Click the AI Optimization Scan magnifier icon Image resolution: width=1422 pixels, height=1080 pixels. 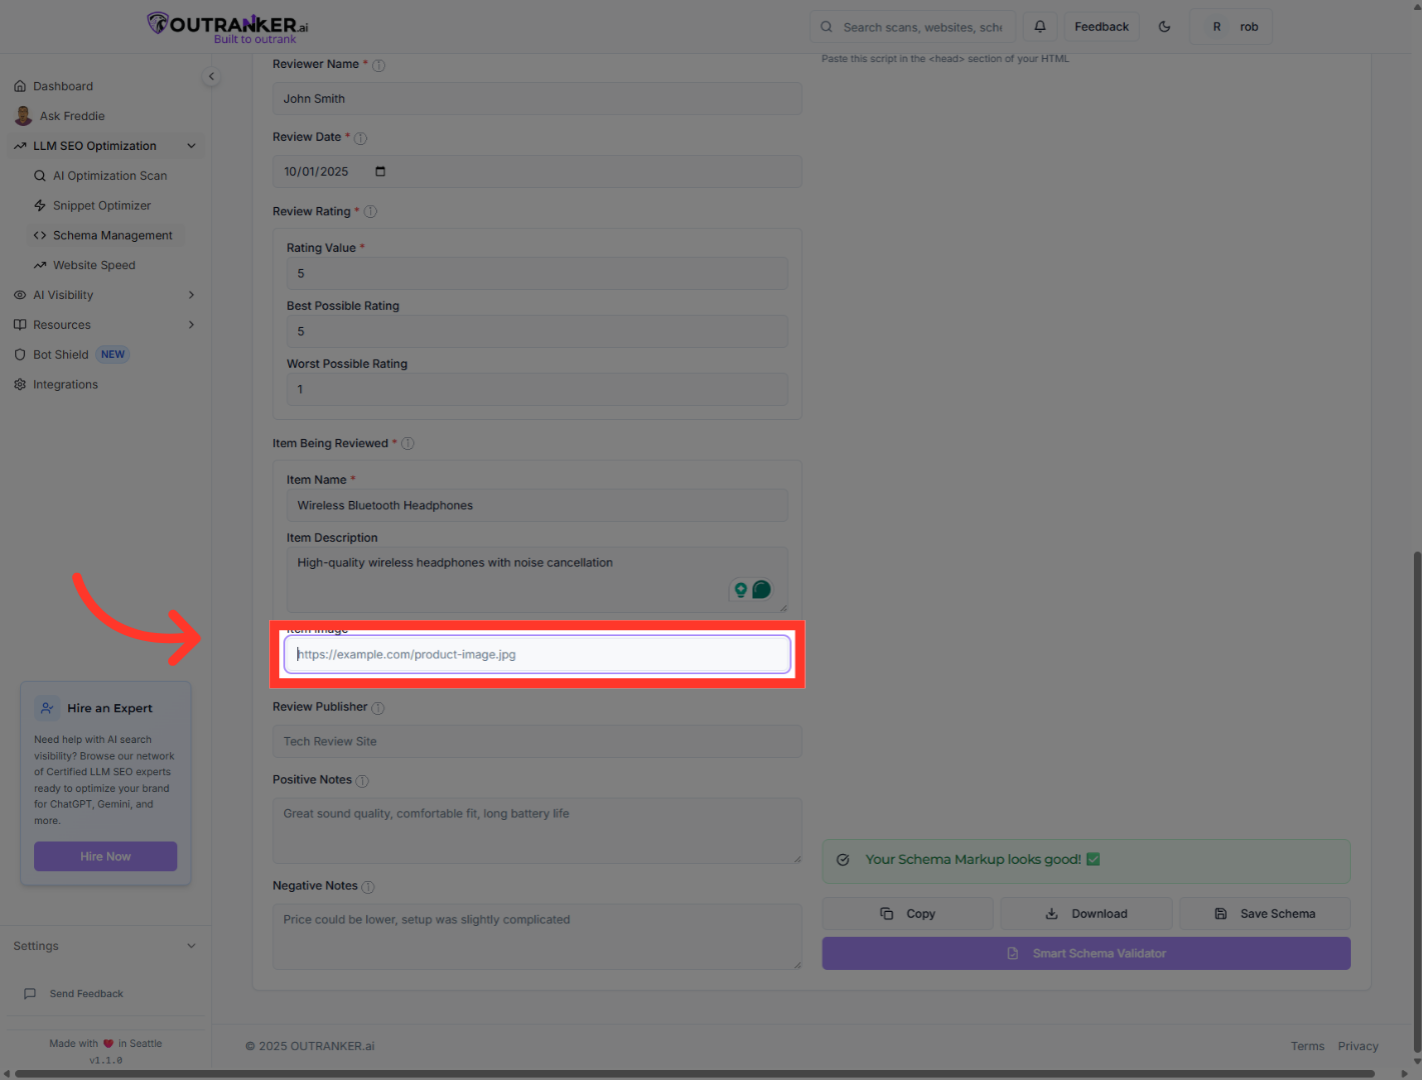coord(40,176)
